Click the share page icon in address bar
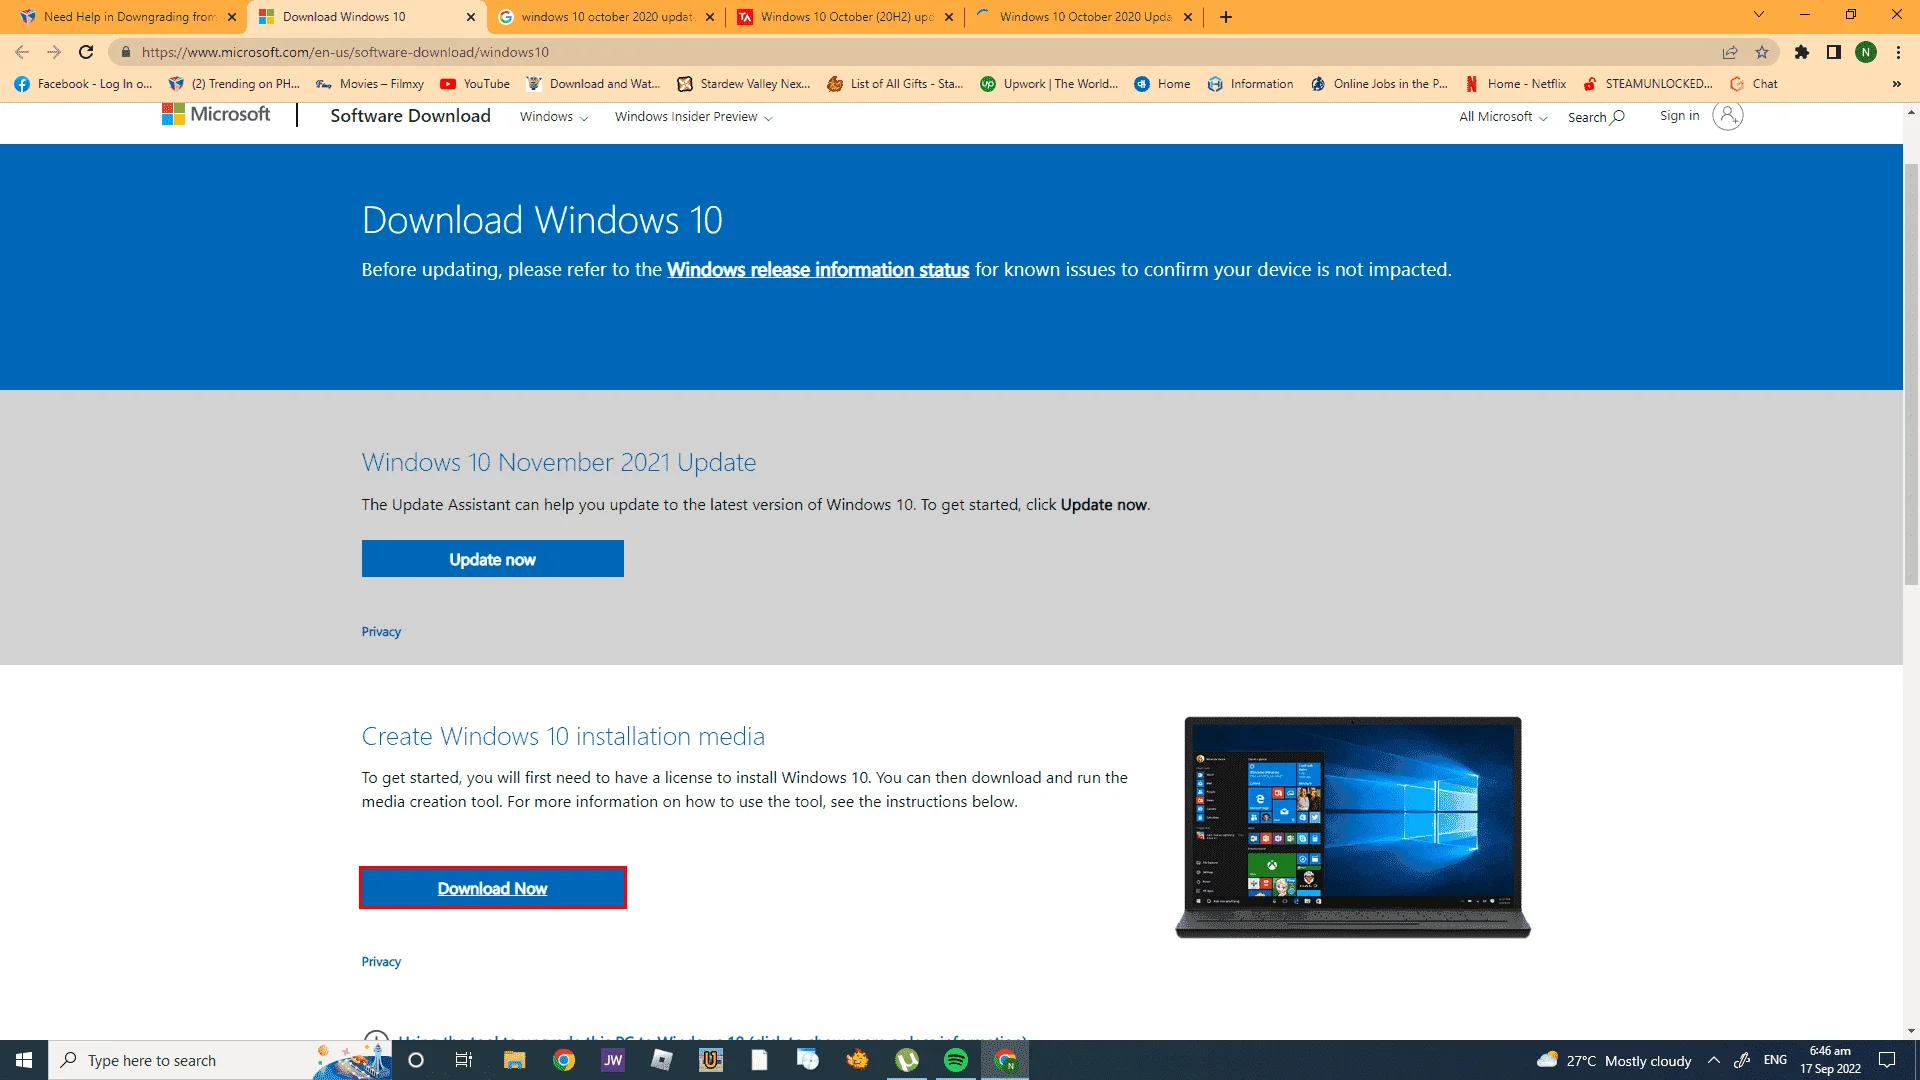 1730,52
